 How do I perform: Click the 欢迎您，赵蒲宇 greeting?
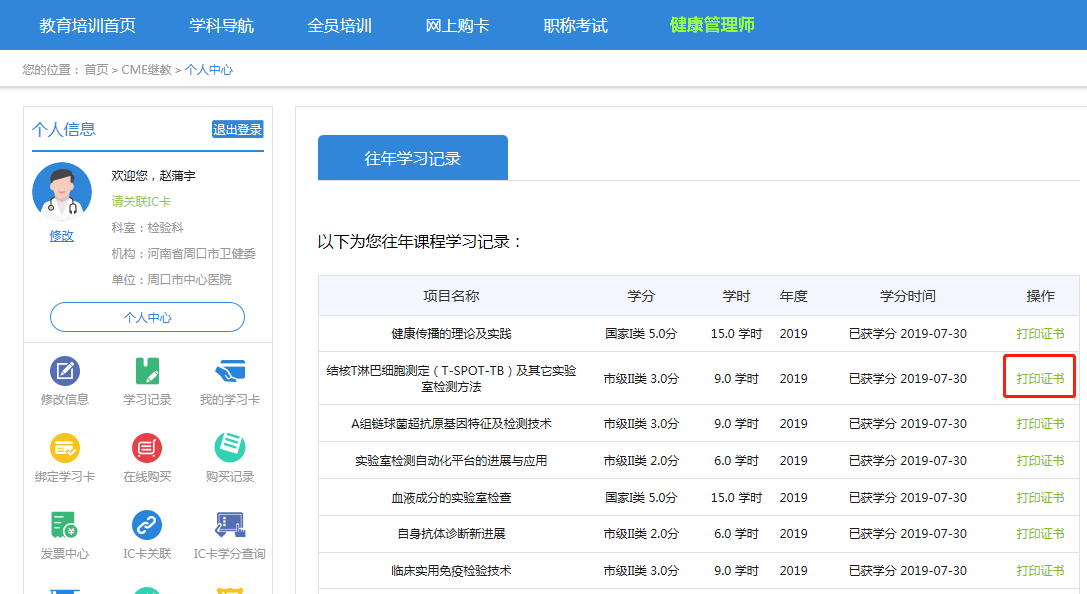[x=153, y=175]
